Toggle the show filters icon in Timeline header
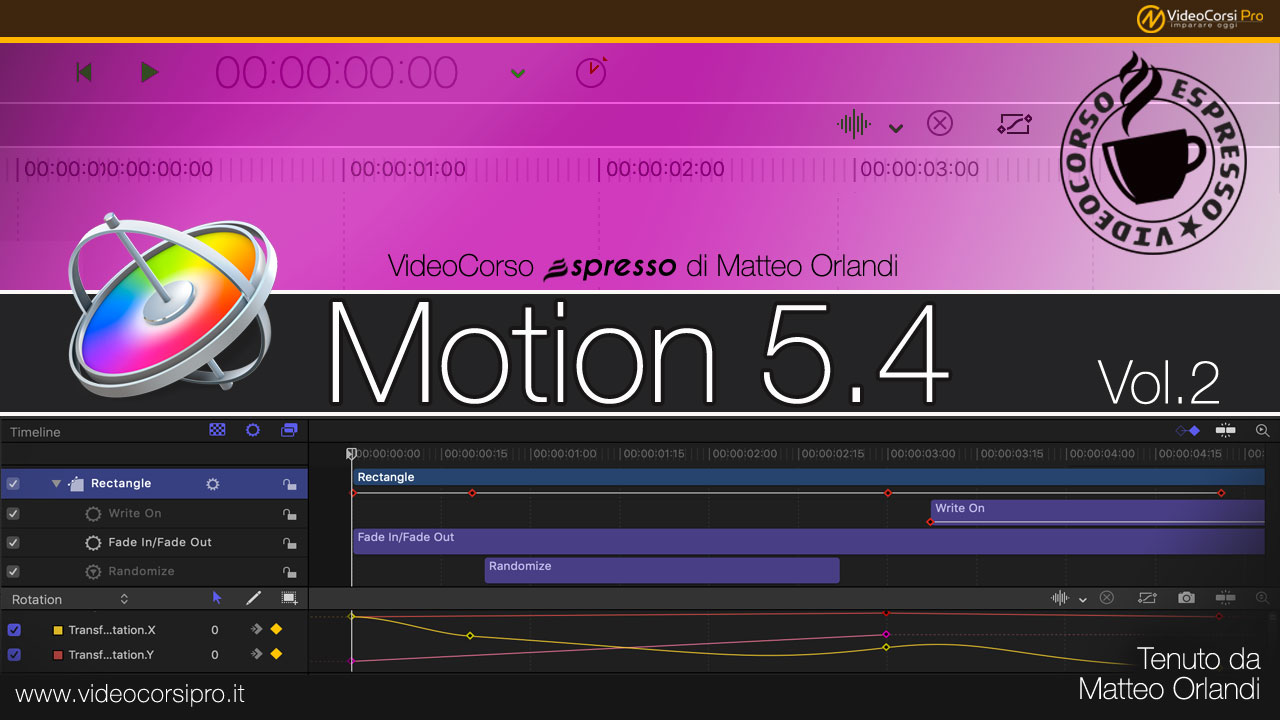The width and height of the screenshot is (1280, 720). coord(289,430)
